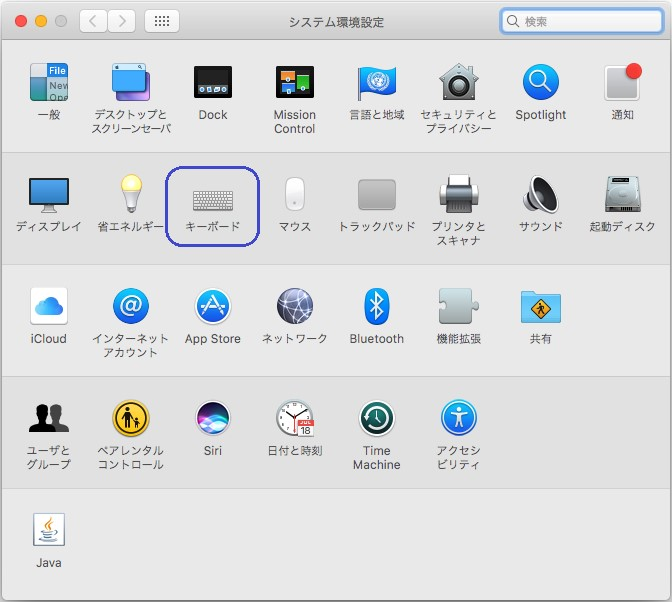The image size is (672, 602).
Task: Open セキュリティとプライバシー settings
Action: (x=458, y=83)
